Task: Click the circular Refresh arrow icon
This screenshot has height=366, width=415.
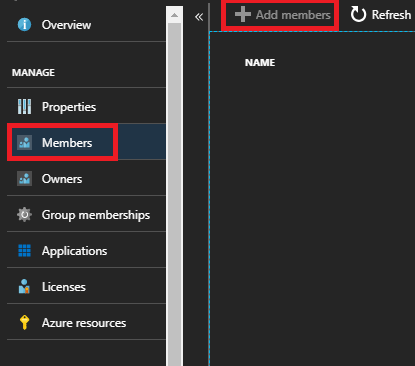Action: click(358, 14)
